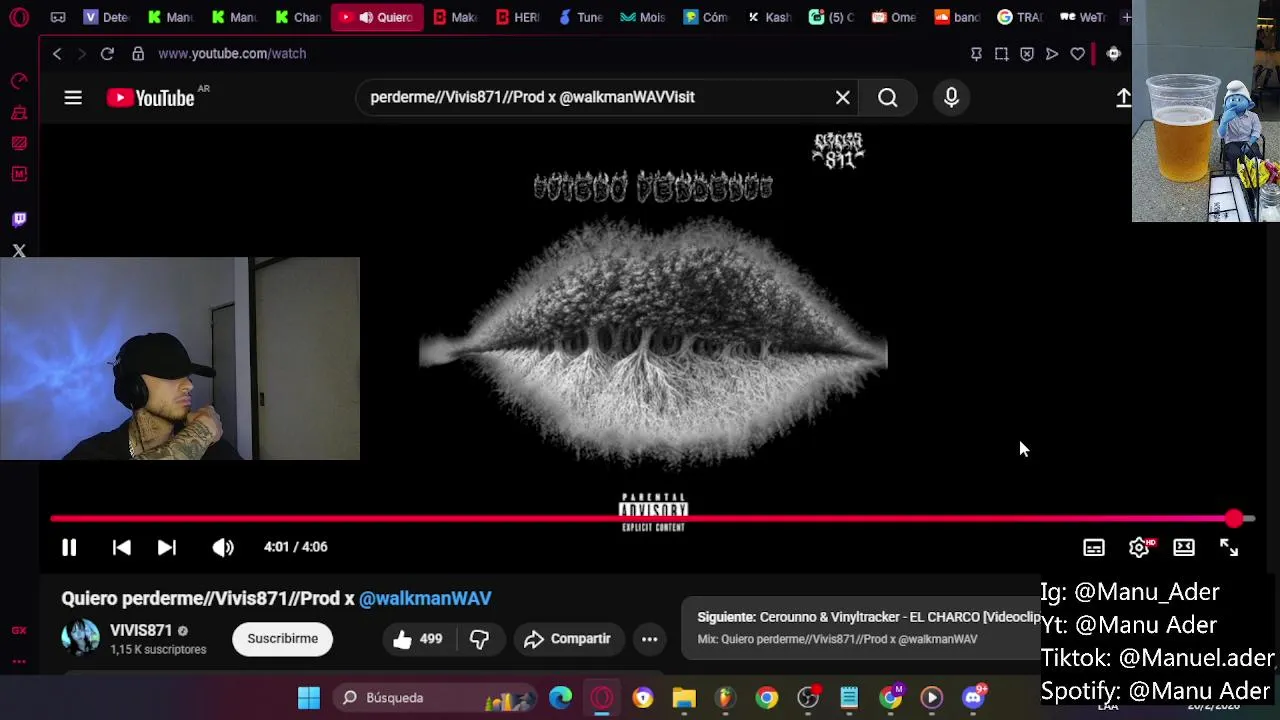This screenshot has height=720, width=1280.
Task: Click the address bar URL
Action: pyautogui.click(x=232, y=54)
